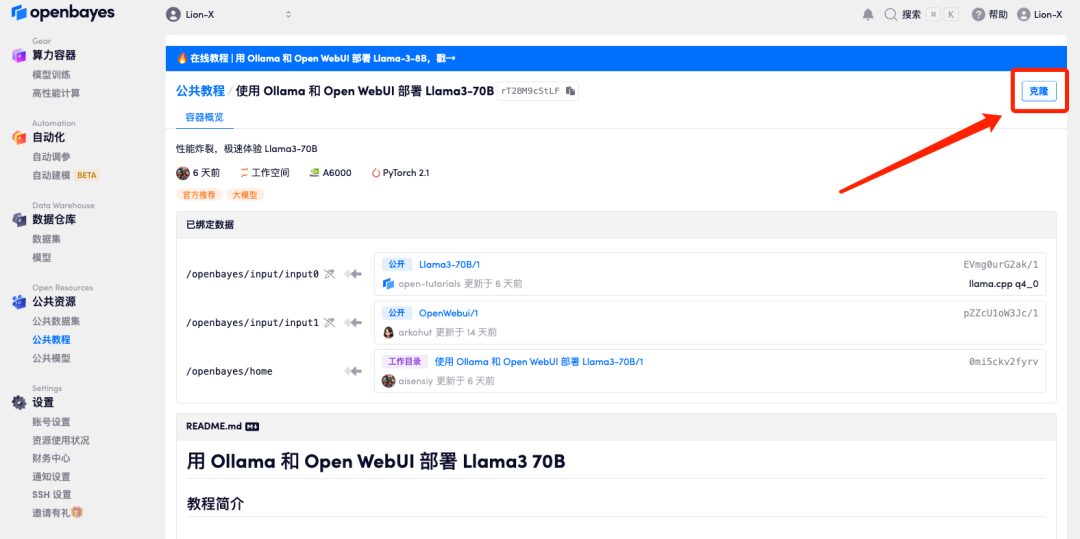Screen dimensions: 1080x539
Task: Open 资源使用状况 in the sidebar
Action: [x=61, y=441]
